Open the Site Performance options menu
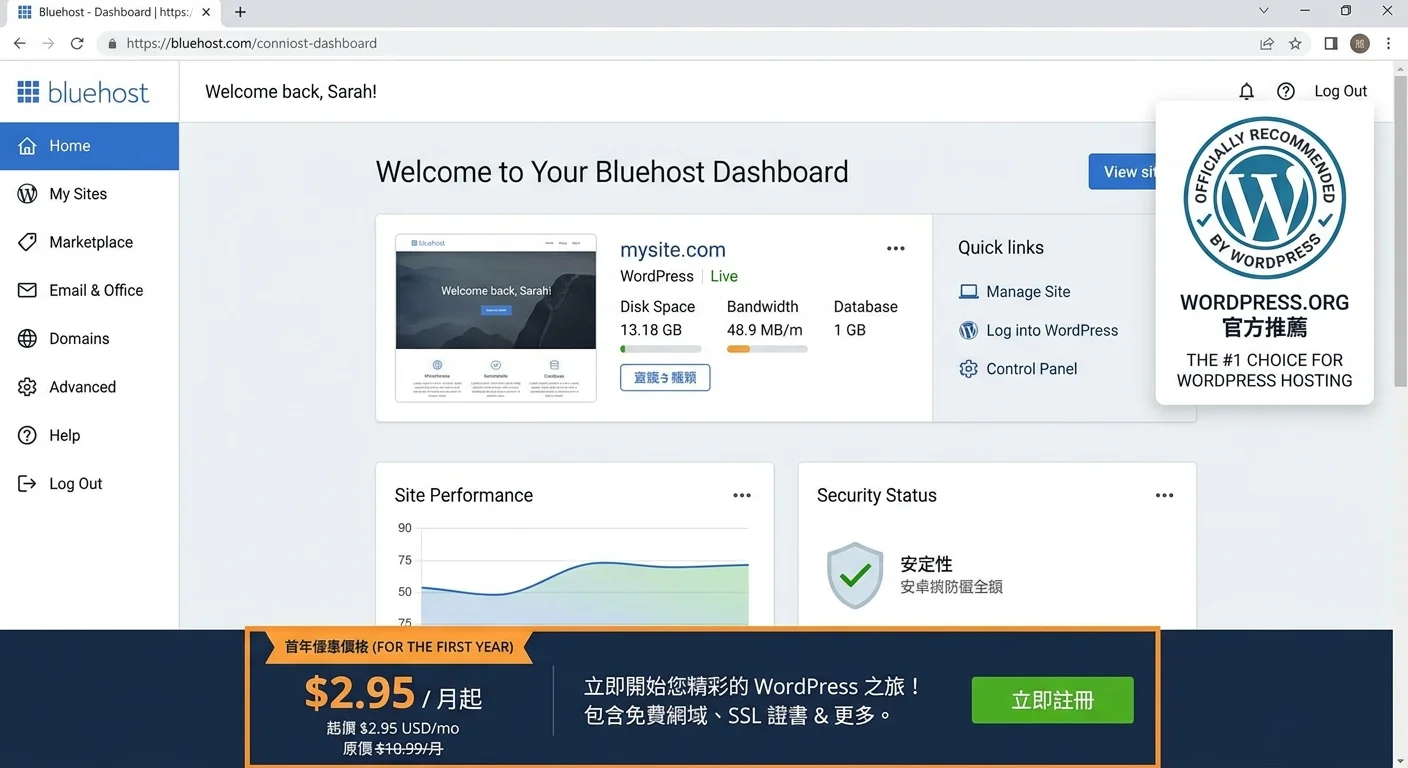 (742, 494)
